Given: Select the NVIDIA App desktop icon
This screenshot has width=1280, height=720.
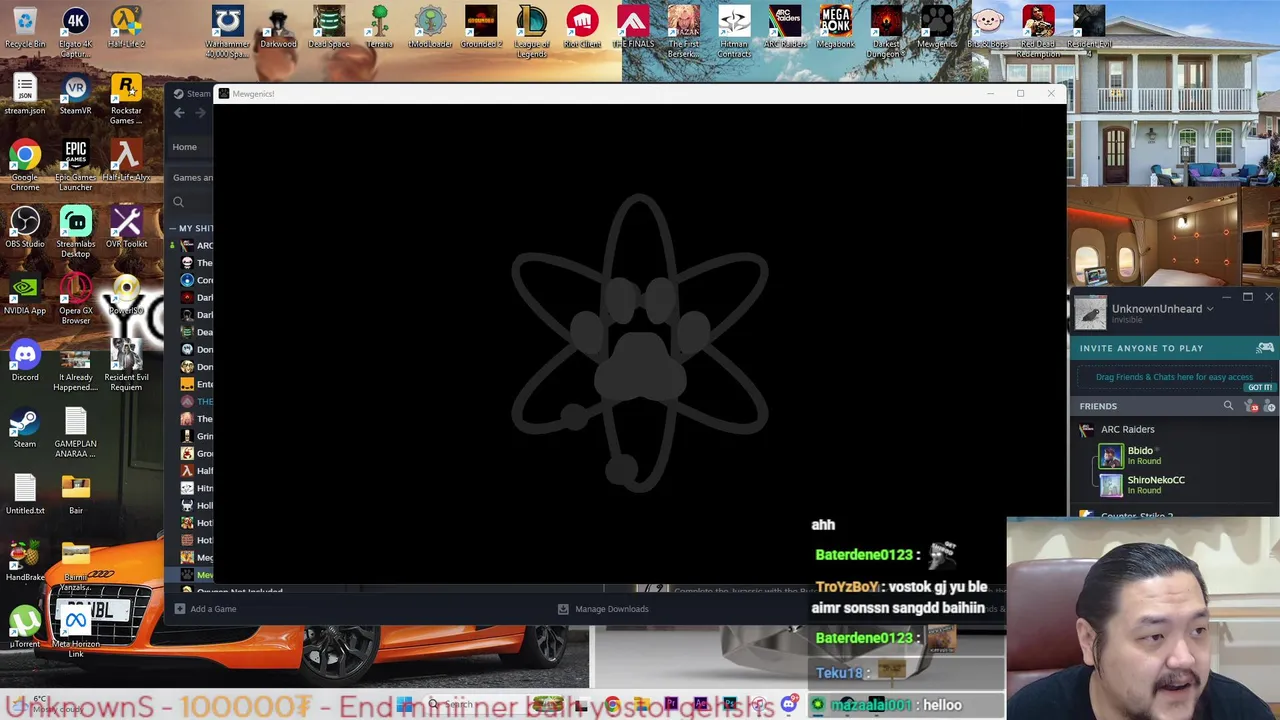Looking at the screenshot, I should tap(25, 295).
